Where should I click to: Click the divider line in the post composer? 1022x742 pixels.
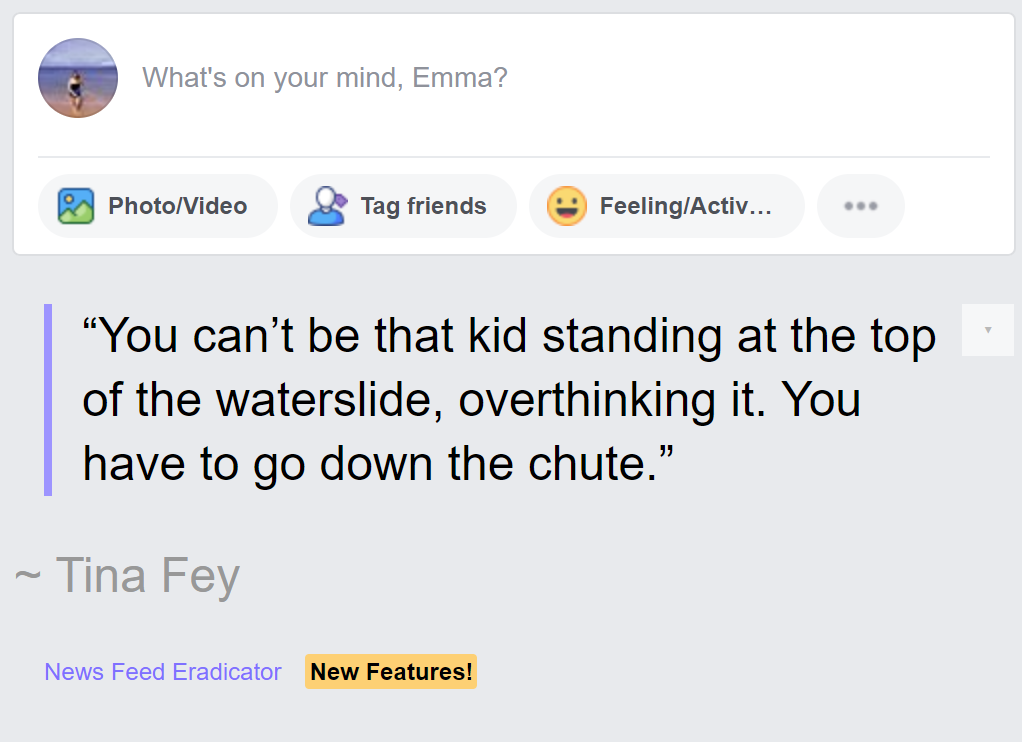click(x=514, y=156)
